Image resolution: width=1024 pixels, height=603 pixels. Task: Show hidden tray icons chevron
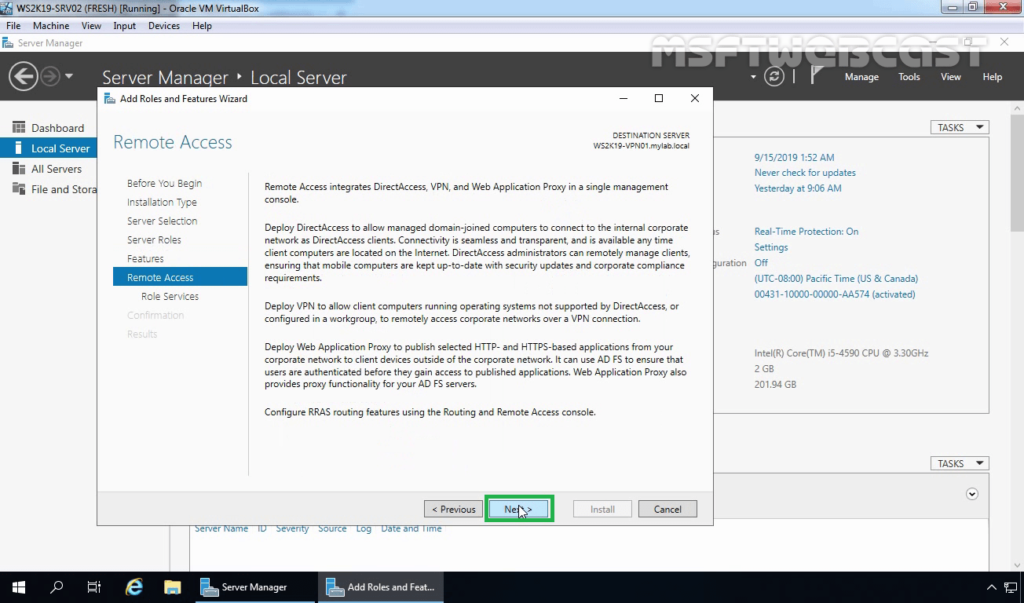click(x=991, y=587)
